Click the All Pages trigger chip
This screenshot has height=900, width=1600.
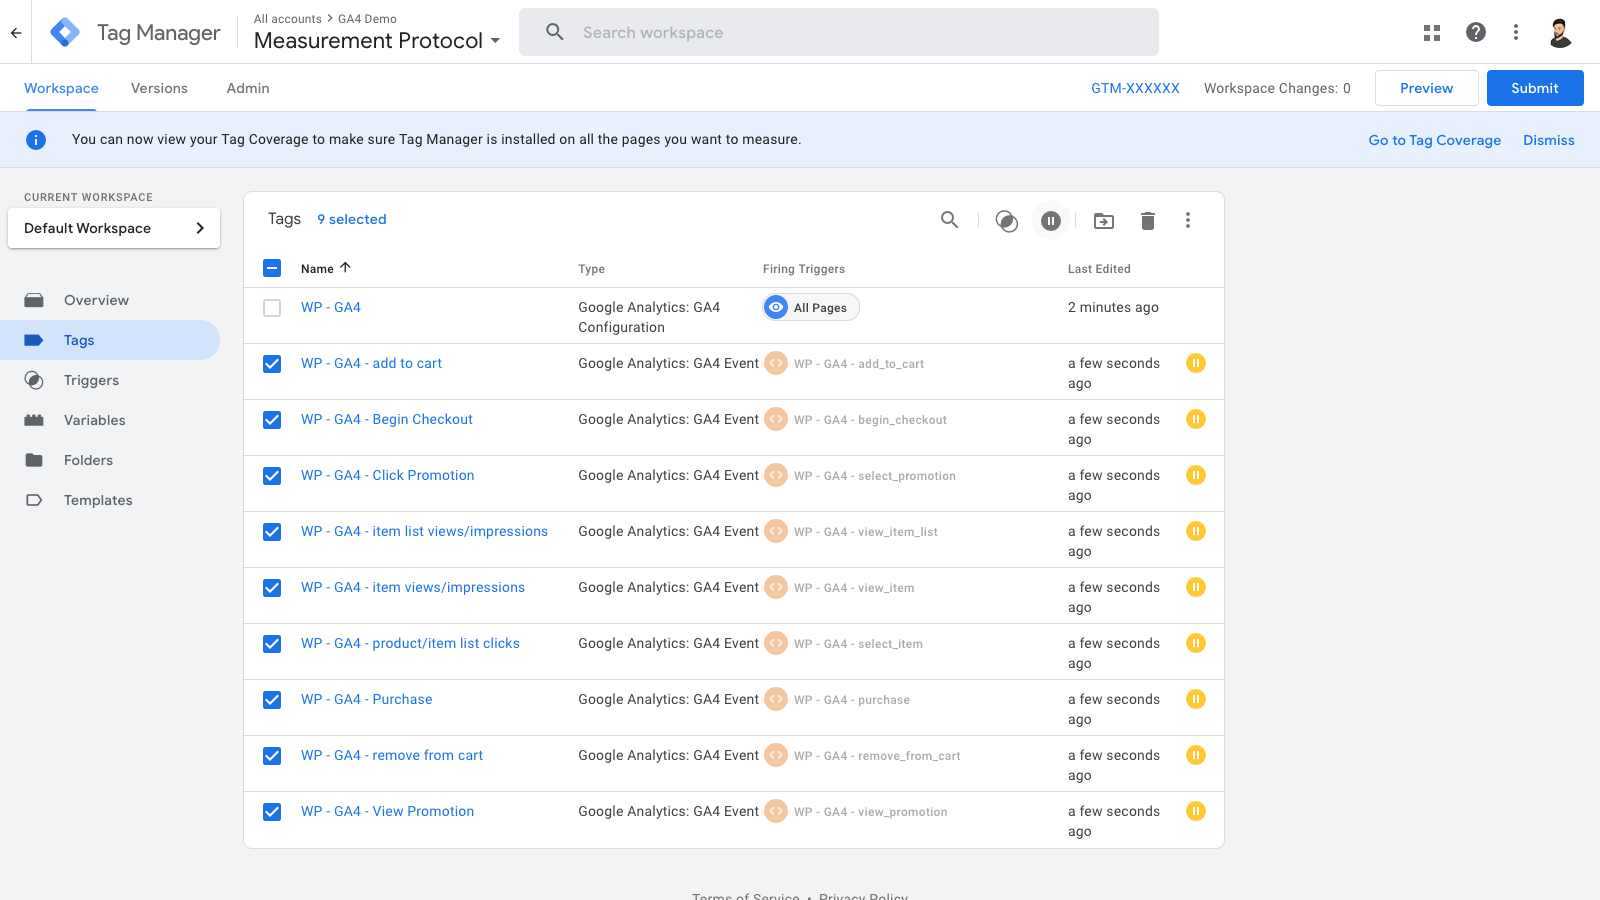(811, 307)
